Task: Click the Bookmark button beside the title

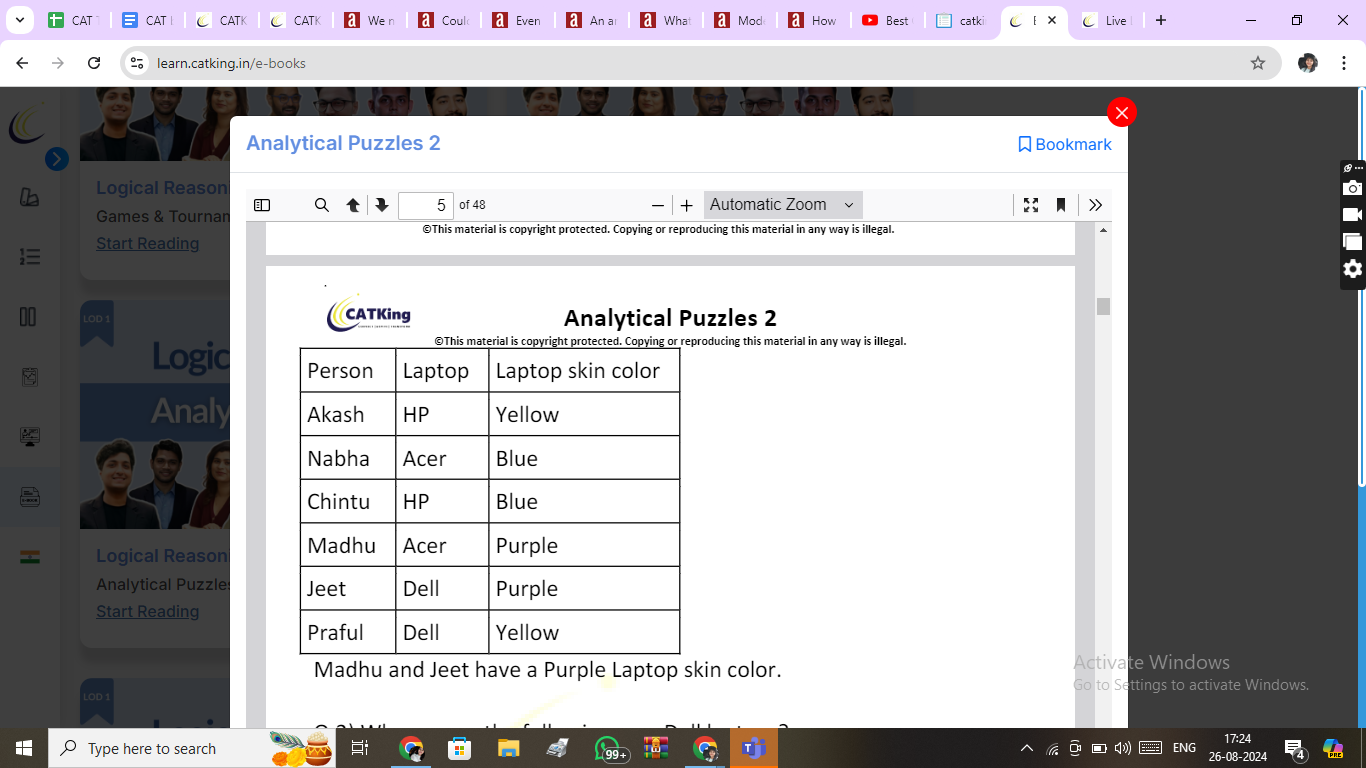Action: (x=1064, y=144)
